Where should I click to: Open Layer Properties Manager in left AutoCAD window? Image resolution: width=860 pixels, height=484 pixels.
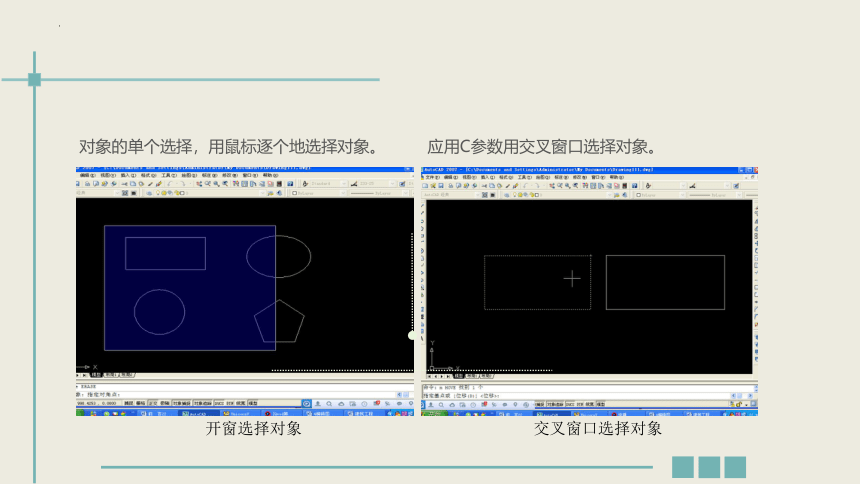click(149, 193)
